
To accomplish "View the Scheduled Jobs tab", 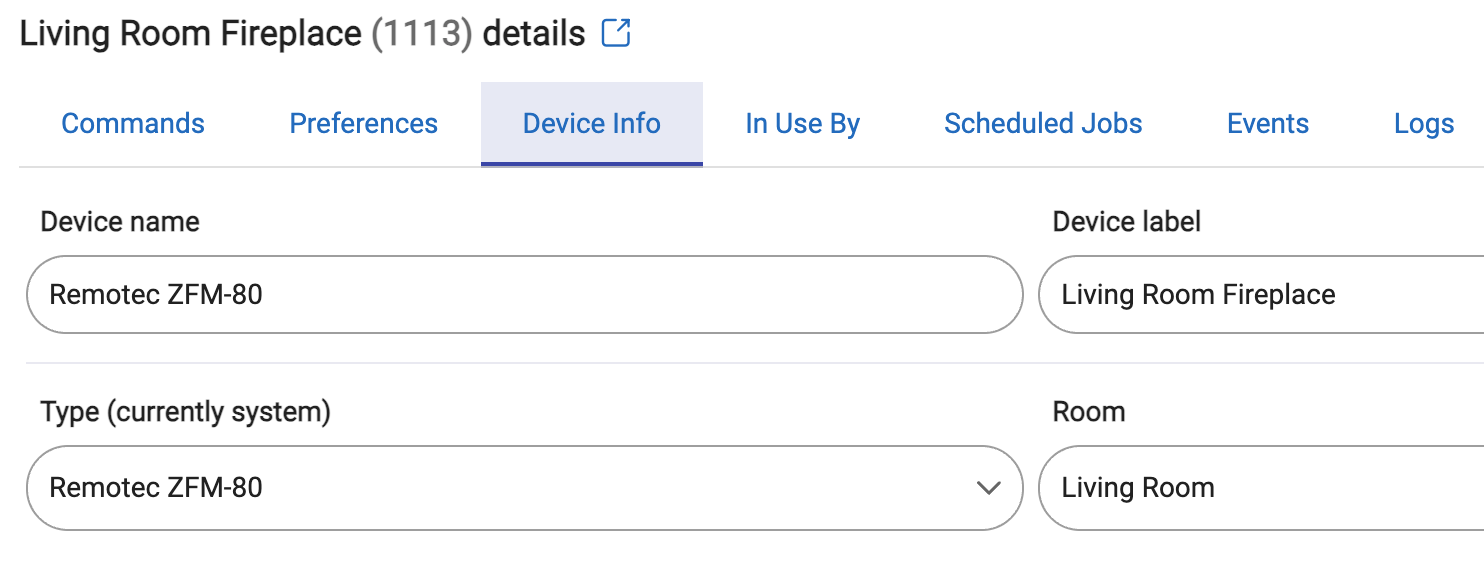I will (x=1043, y=124).
